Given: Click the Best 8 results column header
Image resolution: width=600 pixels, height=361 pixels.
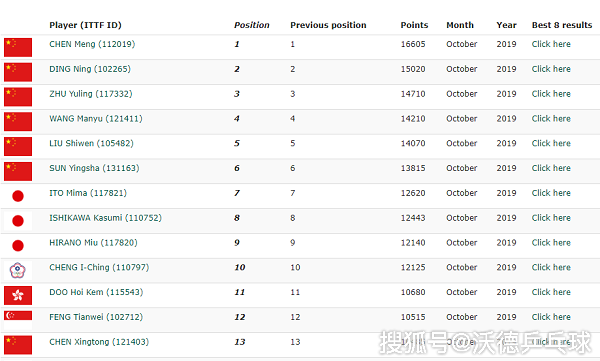Looking at the screenshot, I should 562,25.
